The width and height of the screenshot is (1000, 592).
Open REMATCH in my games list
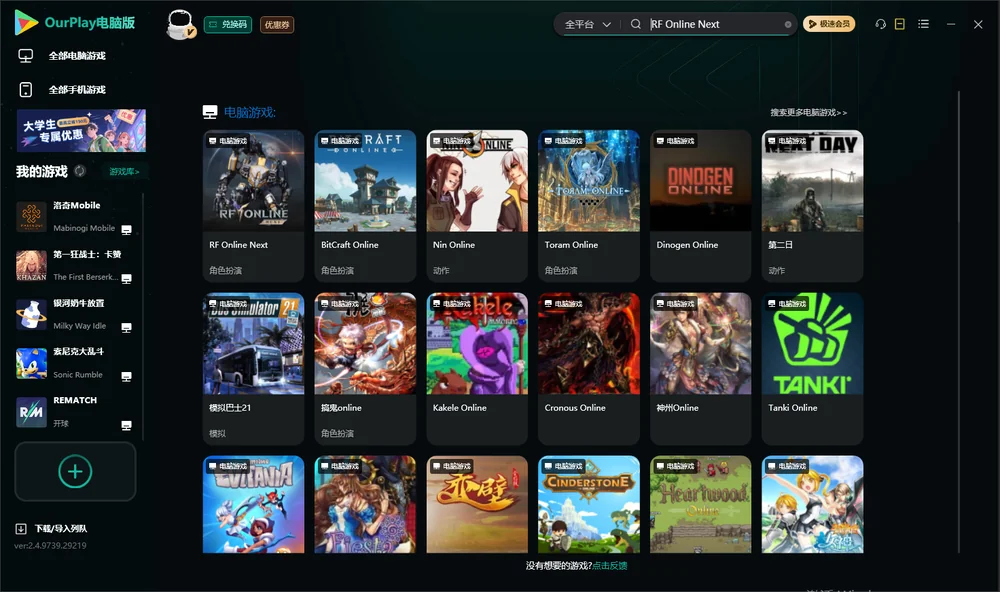click(75, 412)
